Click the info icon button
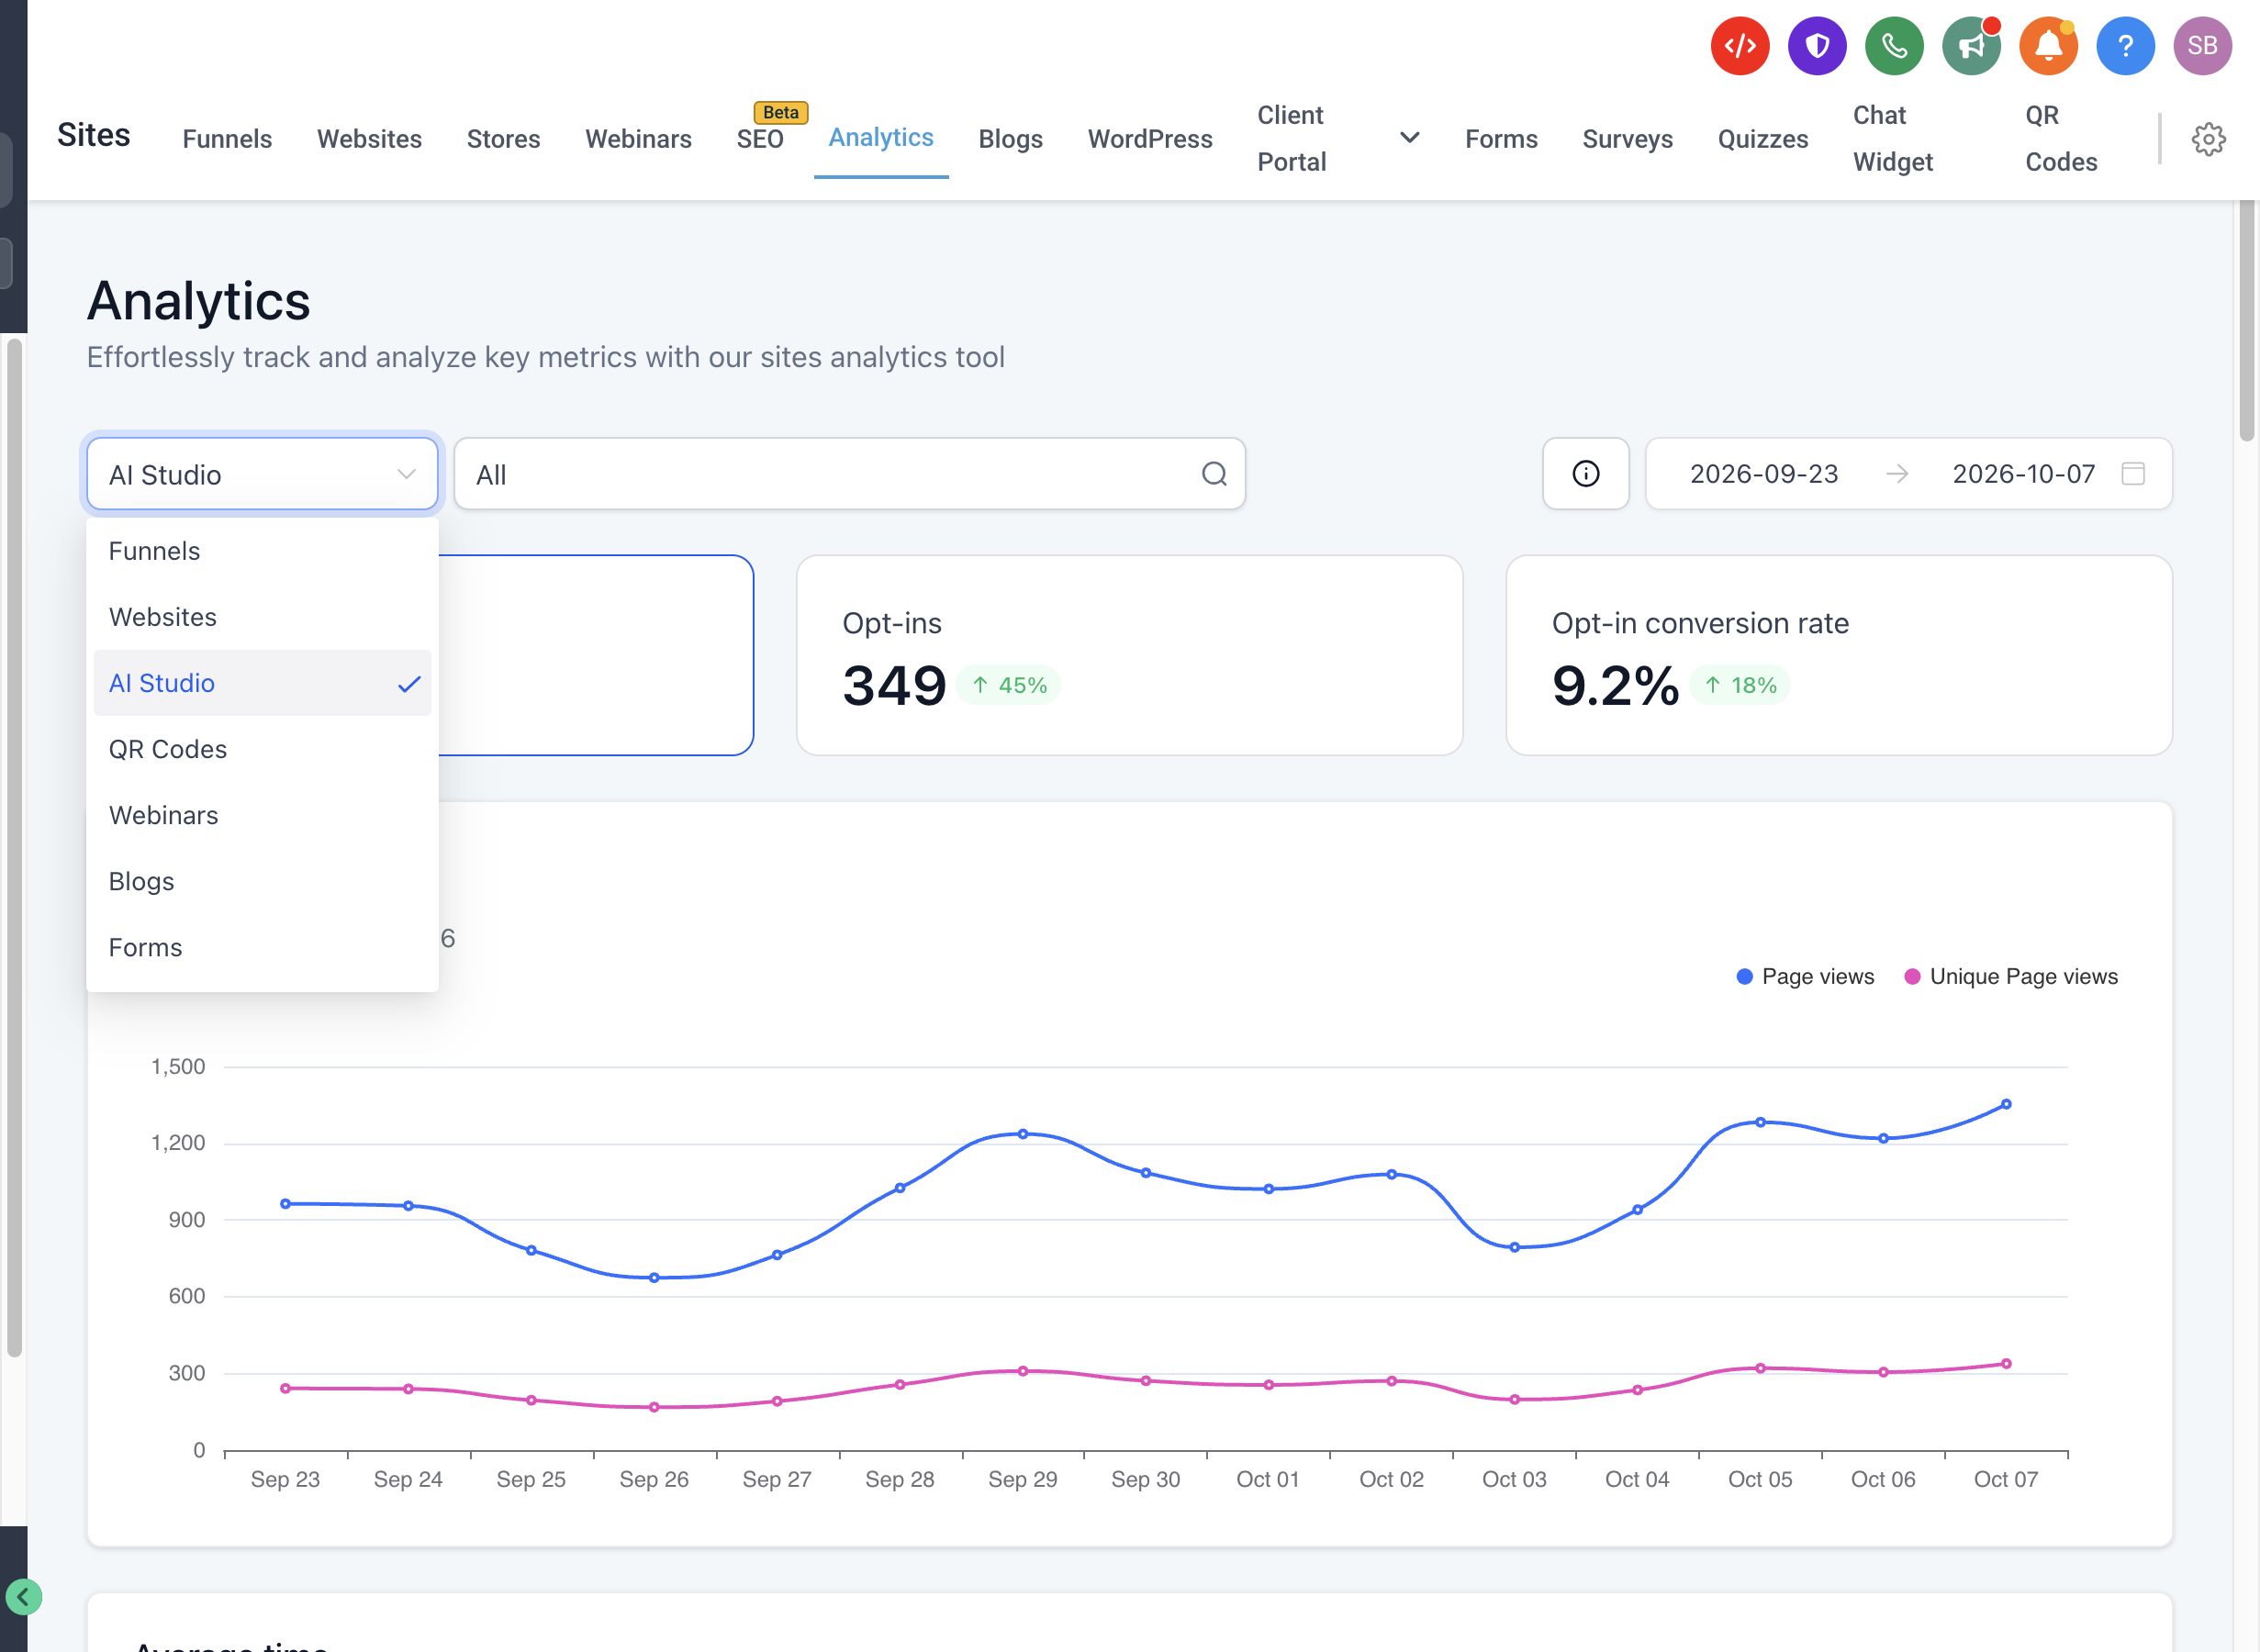The width and height of the screenshot is (2260, 1652). (x=1586, y=474)
